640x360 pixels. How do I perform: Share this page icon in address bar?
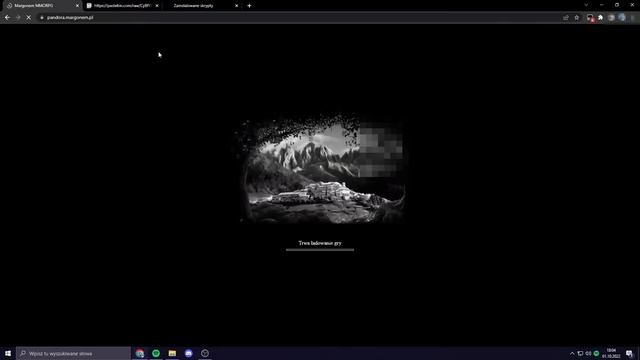point(566,18)
